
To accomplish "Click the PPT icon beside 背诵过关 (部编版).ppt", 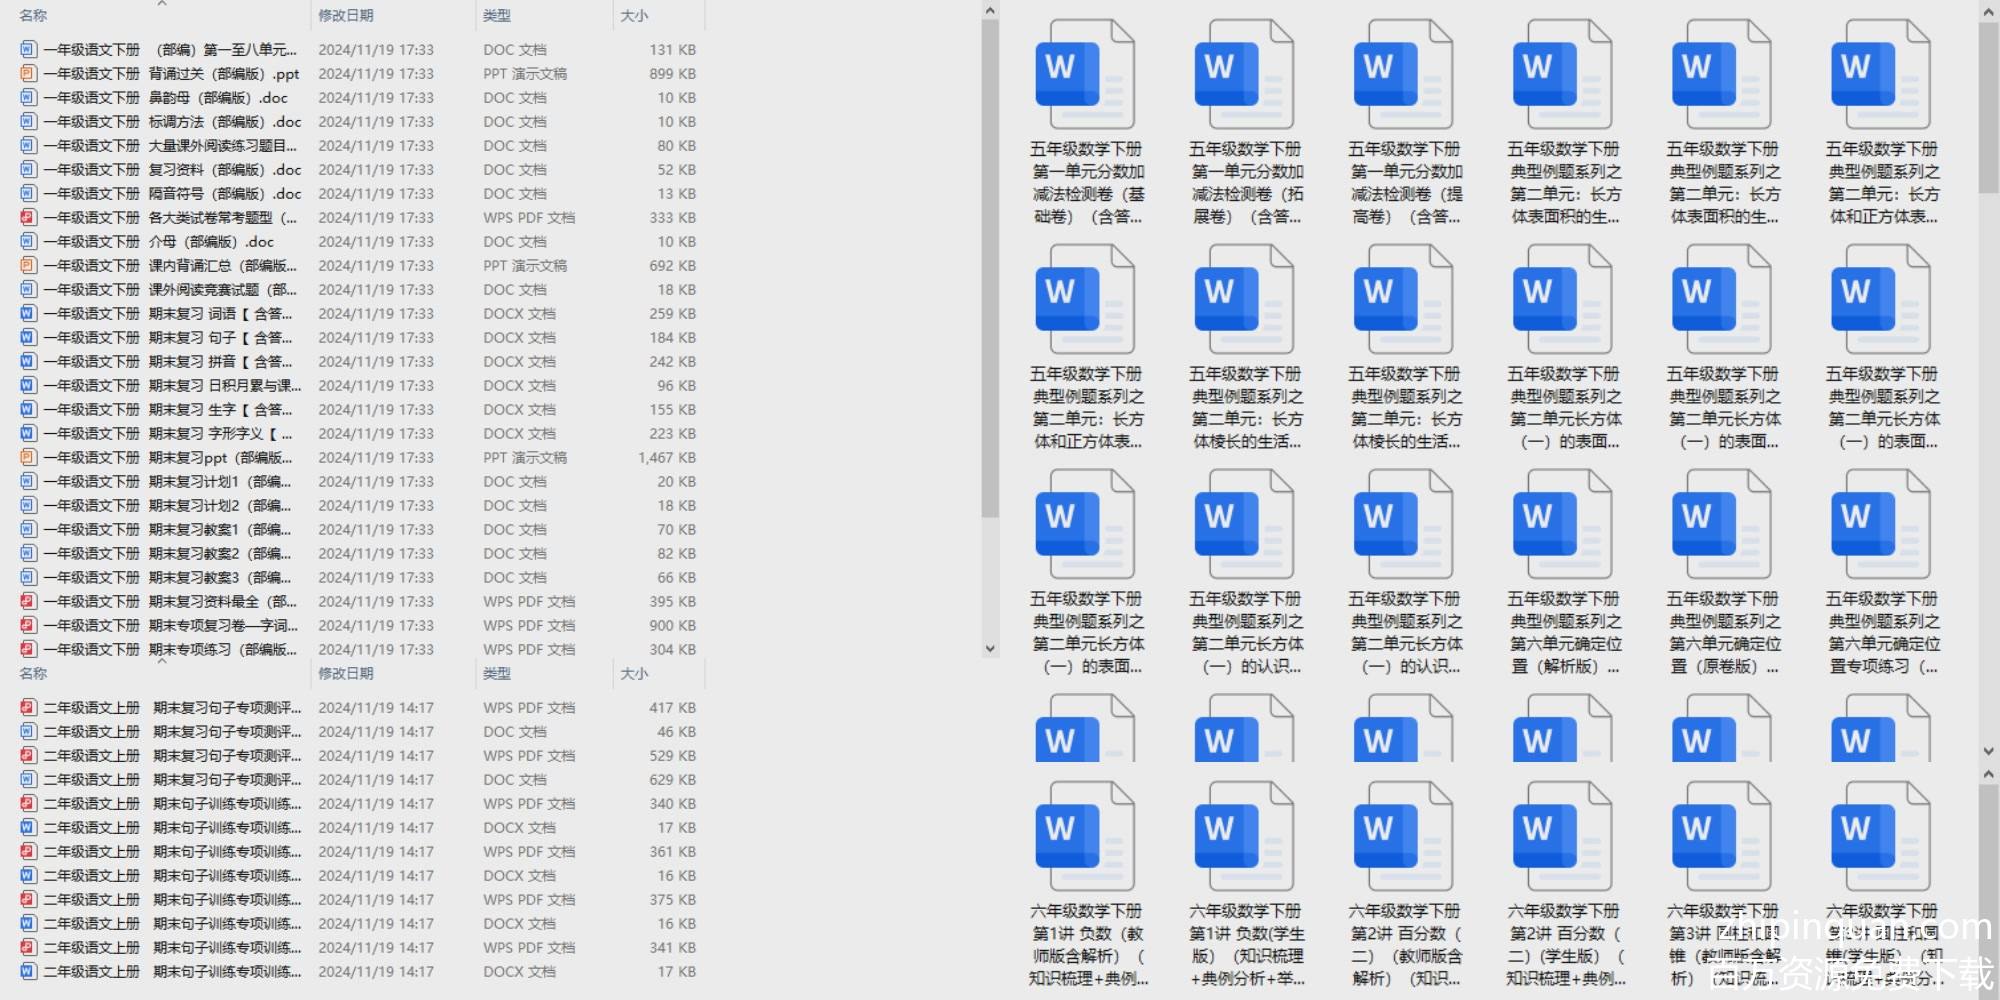I will click(28, 73).
